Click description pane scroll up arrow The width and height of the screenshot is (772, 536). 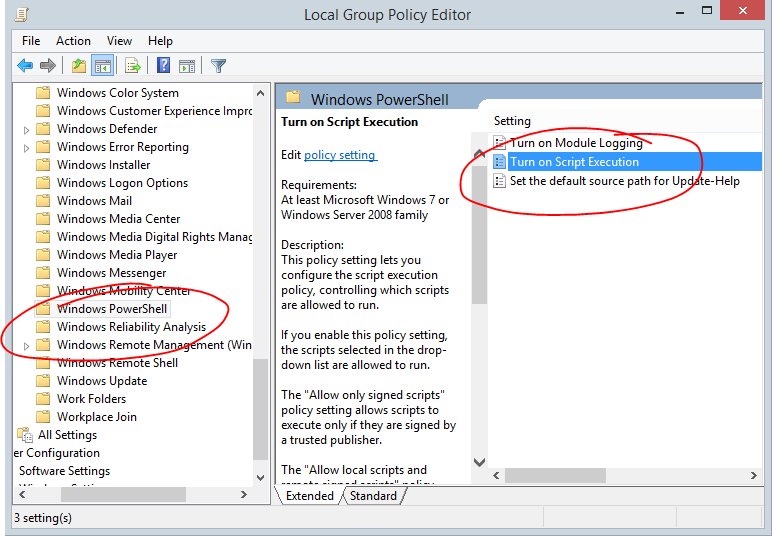point(479,154)
